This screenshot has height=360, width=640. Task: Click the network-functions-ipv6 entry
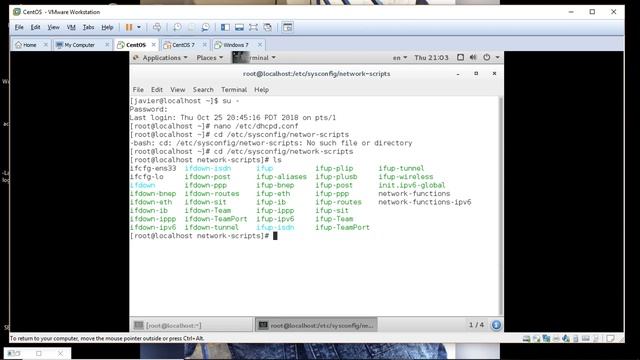click(424, 202)
